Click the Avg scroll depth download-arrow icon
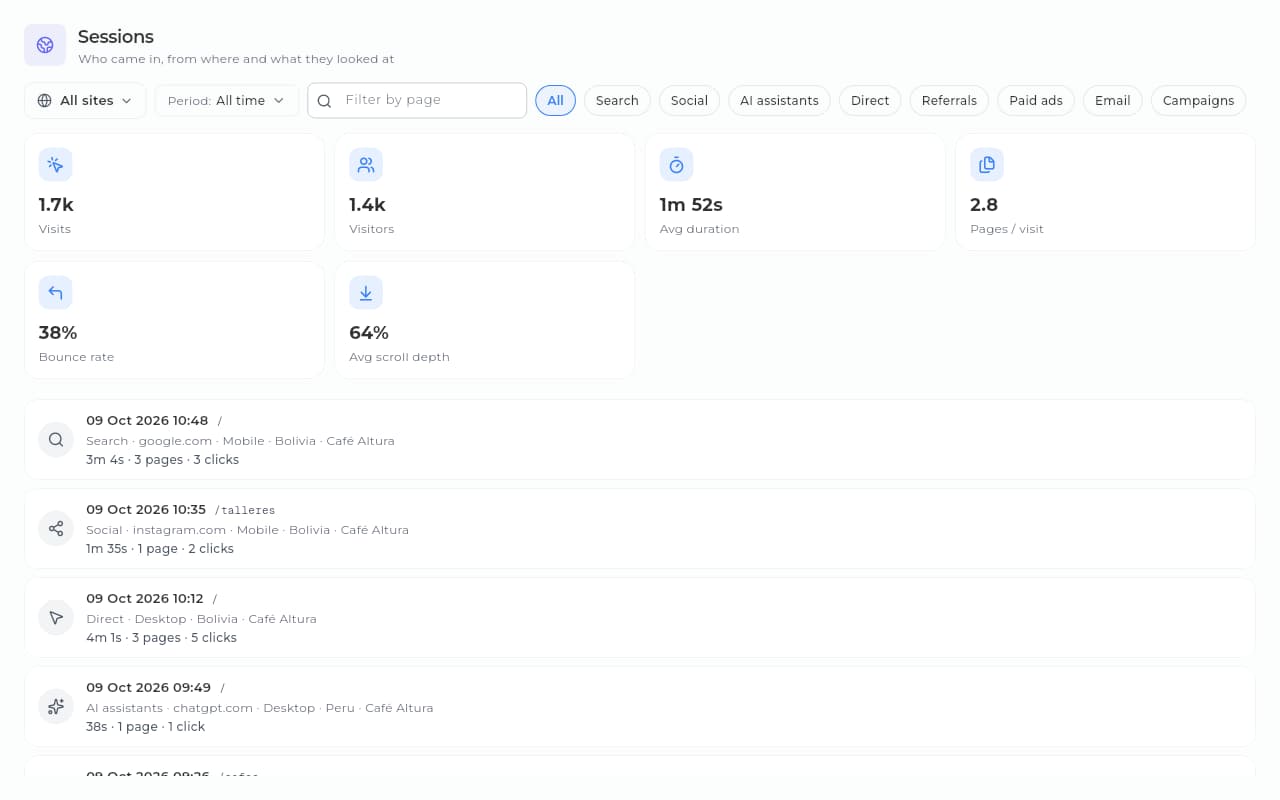The image size is (1280, 800). [366, 293]
